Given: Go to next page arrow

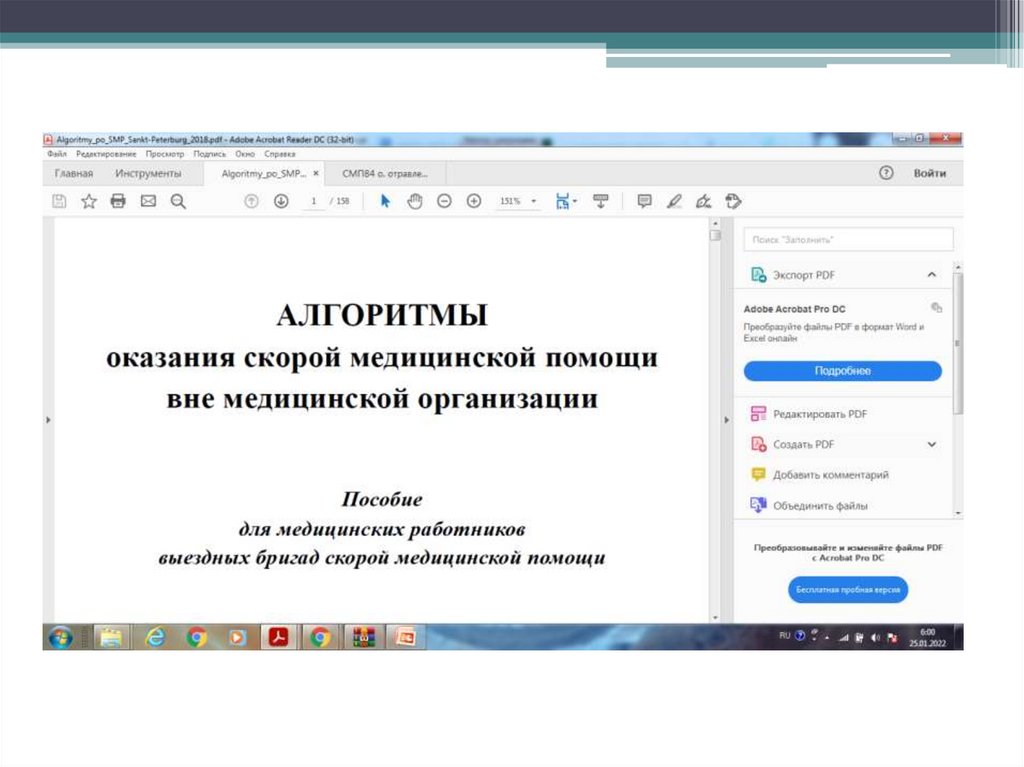Looking at the screenshot, I should point(281,201).
